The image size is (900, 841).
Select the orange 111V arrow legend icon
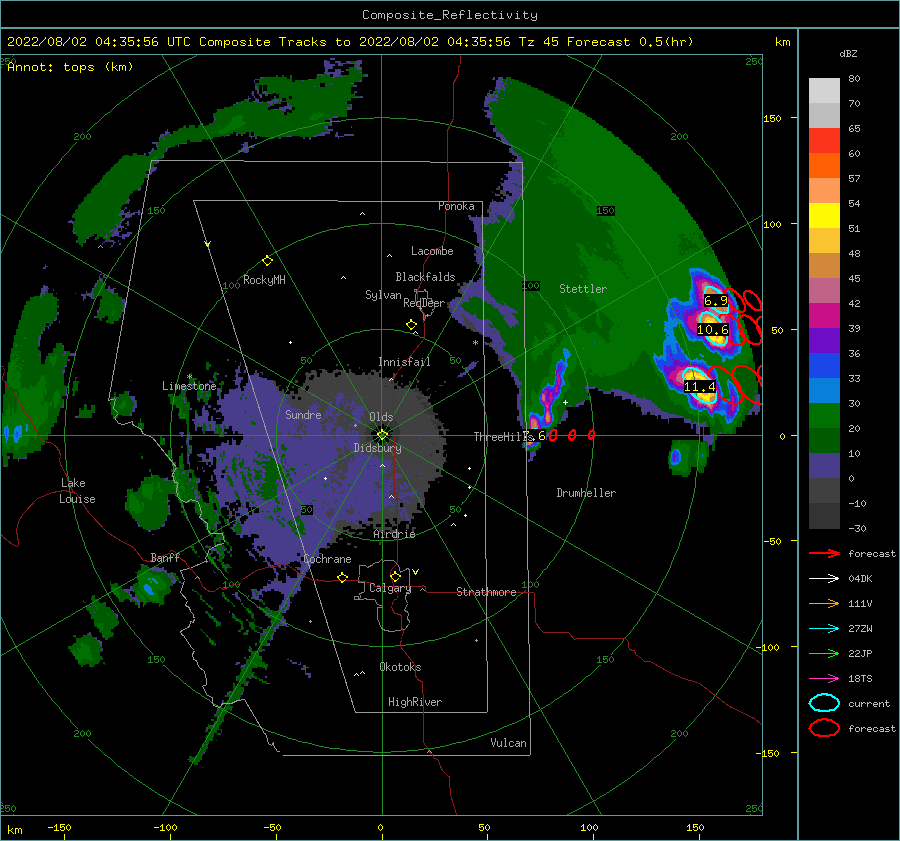[x=824, y=603]
